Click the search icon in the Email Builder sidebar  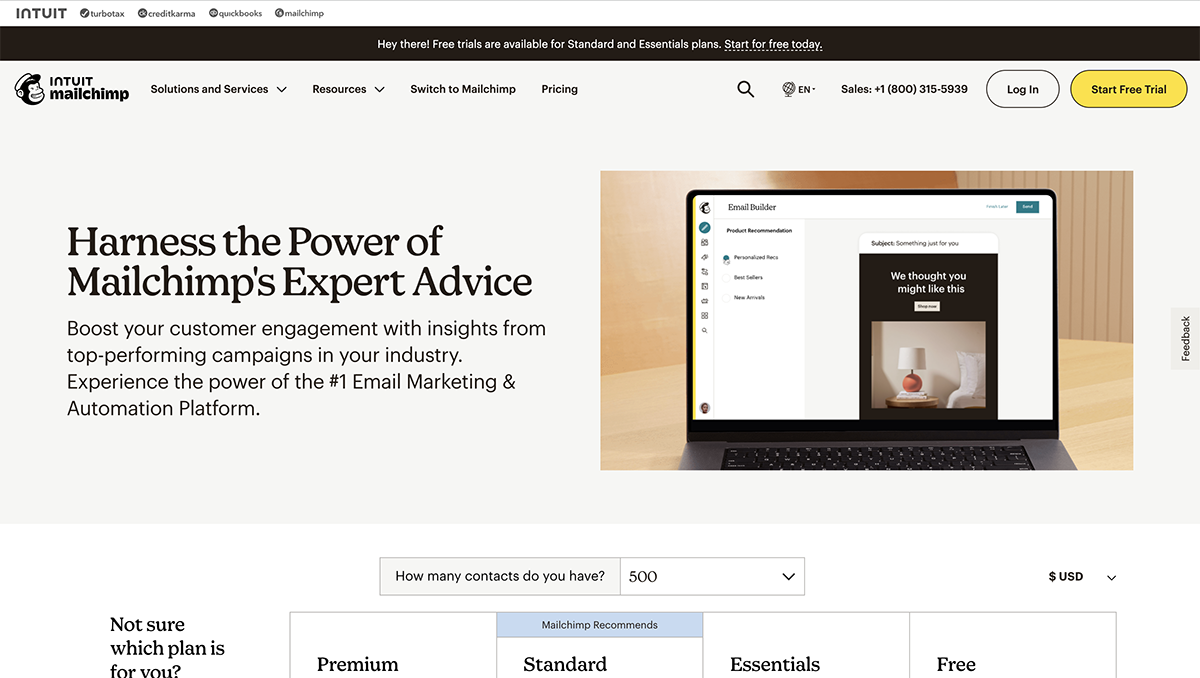click(704, 331)
